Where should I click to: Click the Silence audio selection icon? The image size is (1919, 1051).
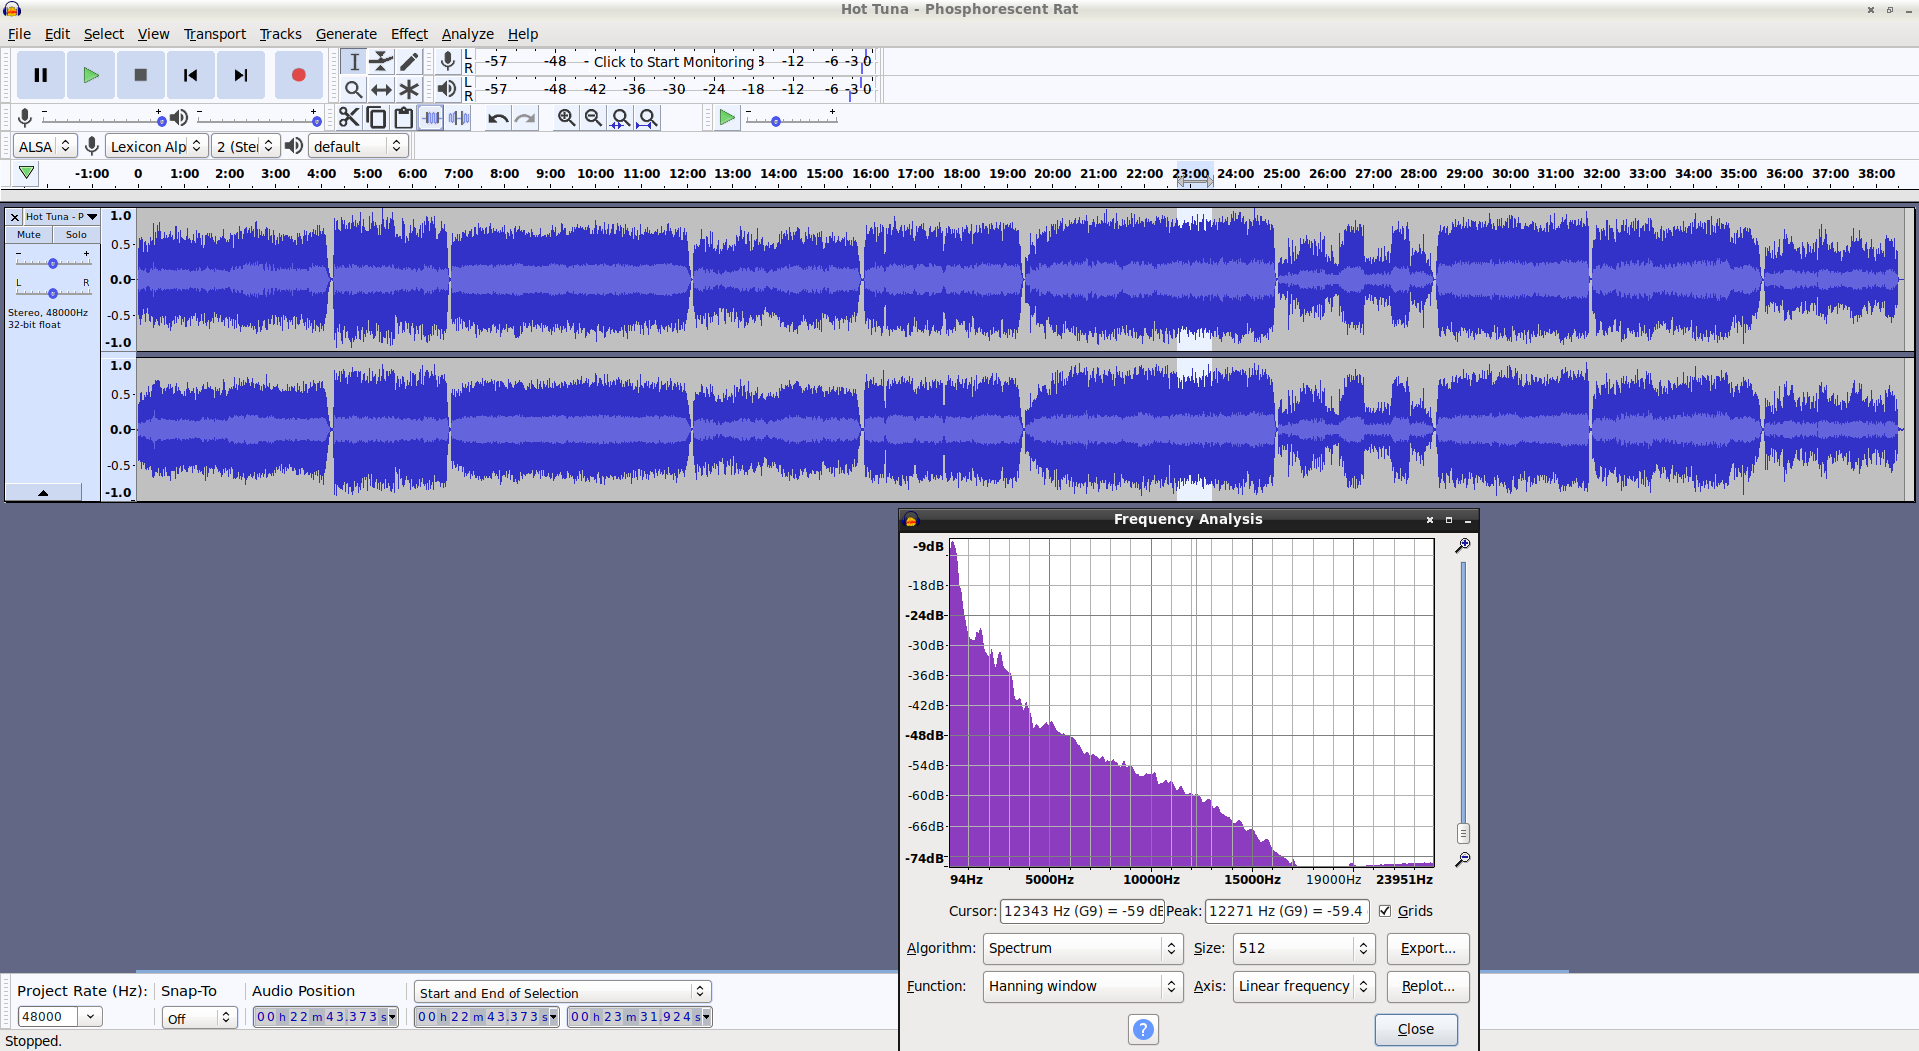[x=459, y=118]
